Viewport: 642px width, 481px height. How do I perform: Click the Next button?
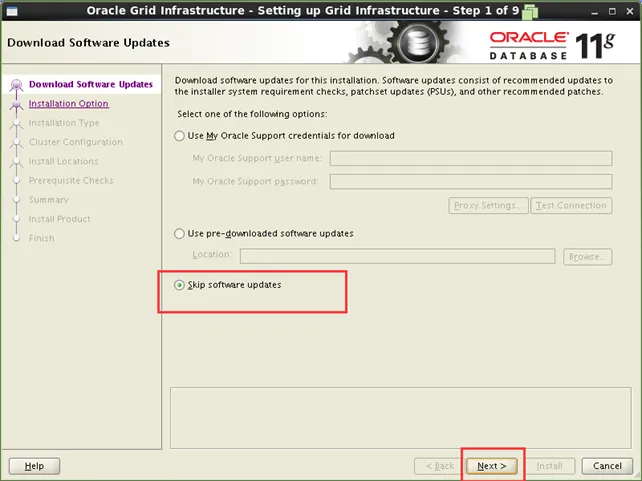pos(492,466)
